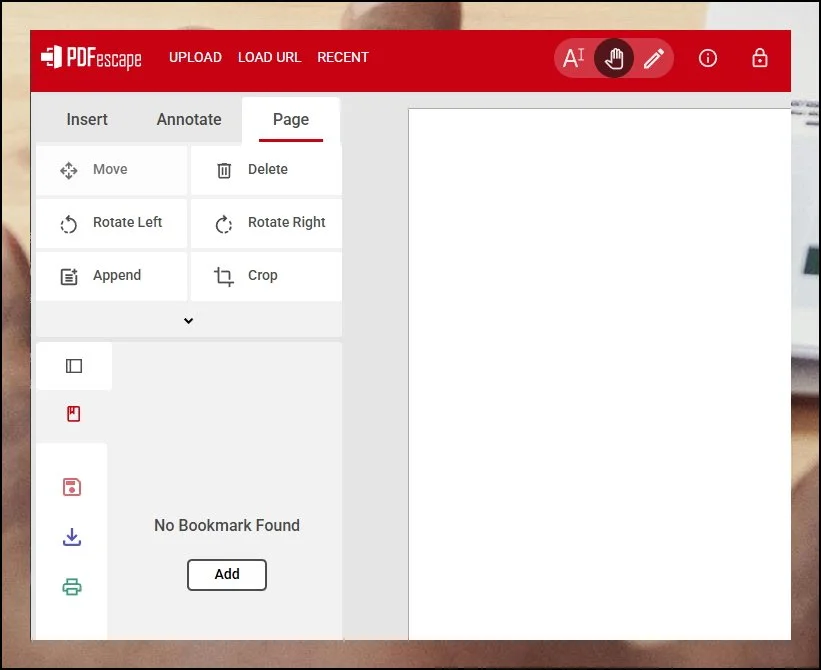Click the blank PDF page canvas

[x=598, y=370]
